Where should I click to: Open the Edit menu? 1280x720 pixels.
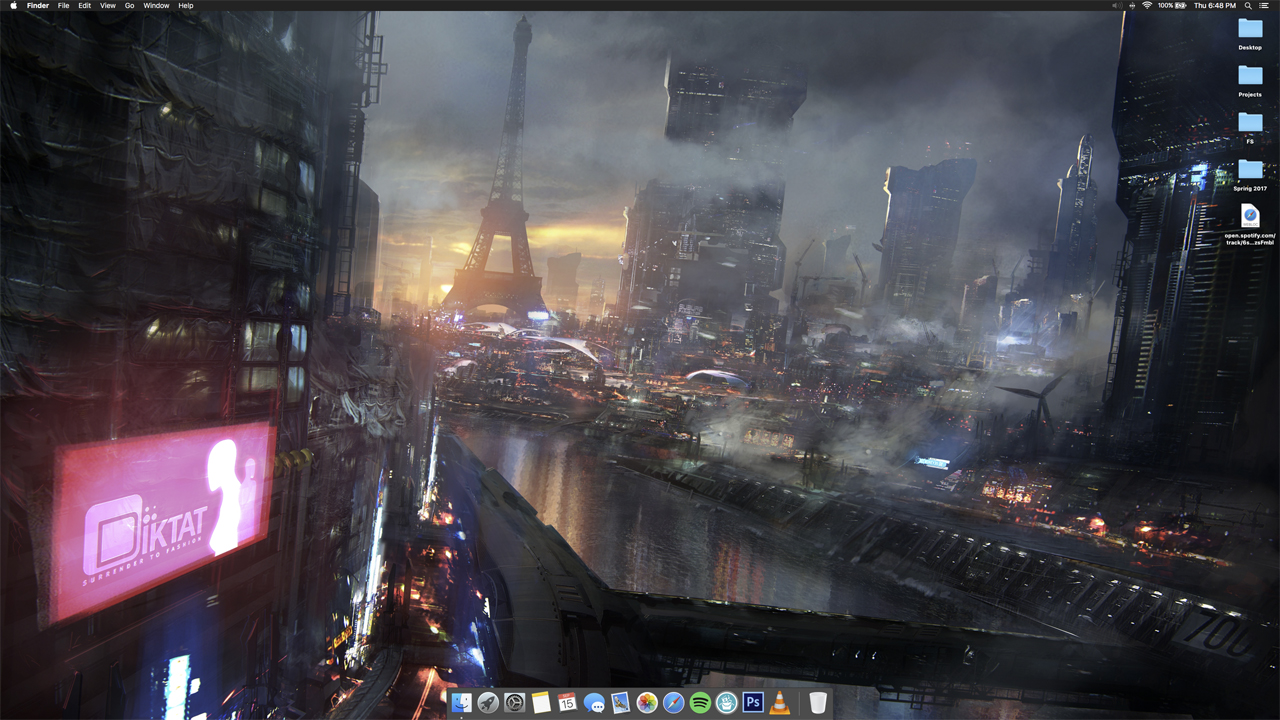(84, 5)
